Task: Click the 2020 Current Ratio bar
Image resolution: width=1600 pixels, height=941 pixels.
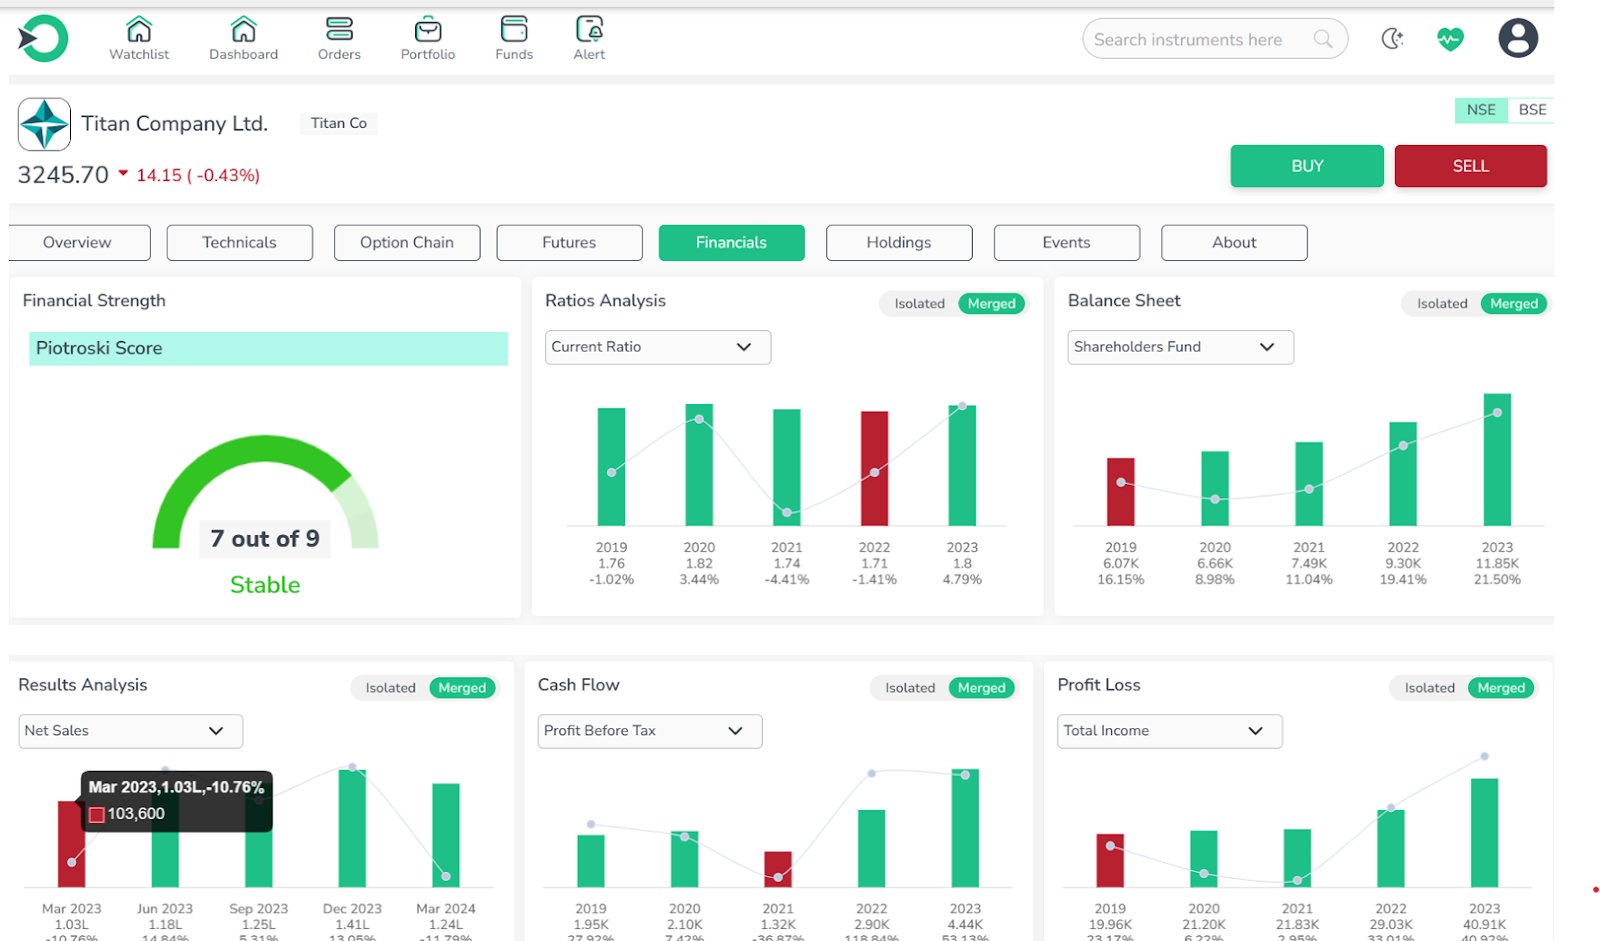Action: point(699,465)
